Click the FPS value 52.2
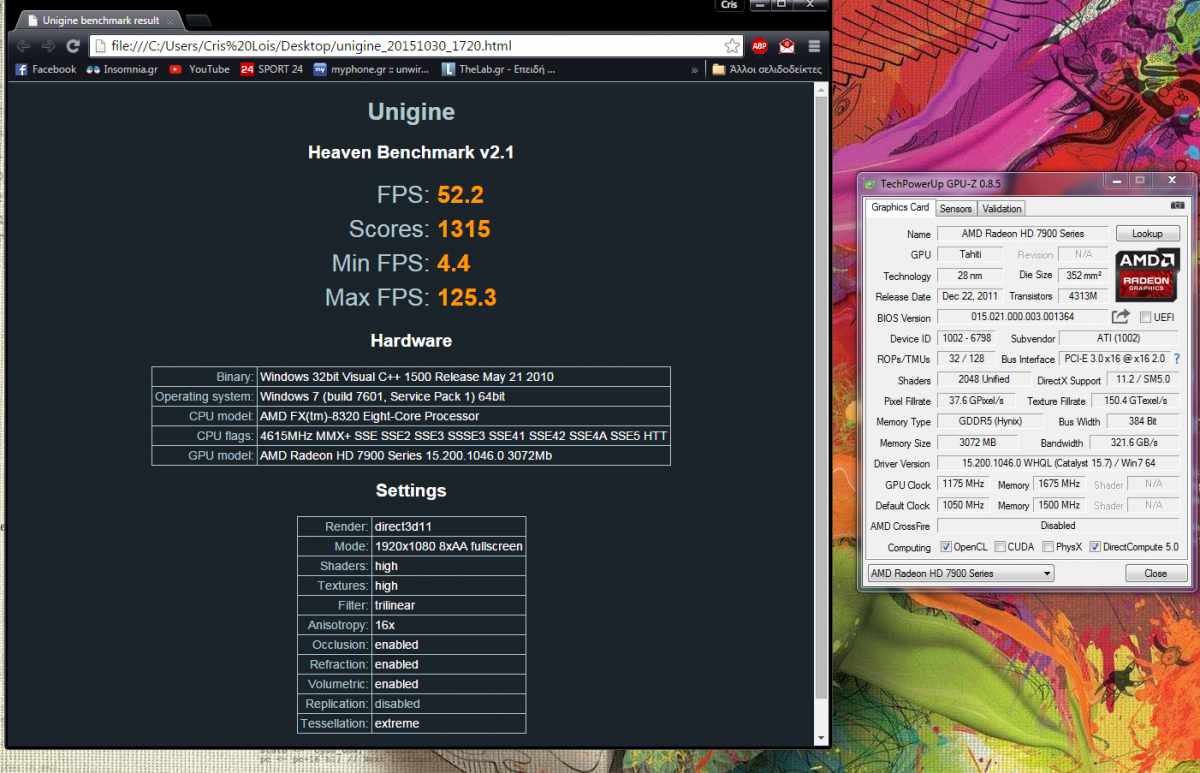Image resolution: width=1200 pixels, height=773 pixels. pos(460,194)
